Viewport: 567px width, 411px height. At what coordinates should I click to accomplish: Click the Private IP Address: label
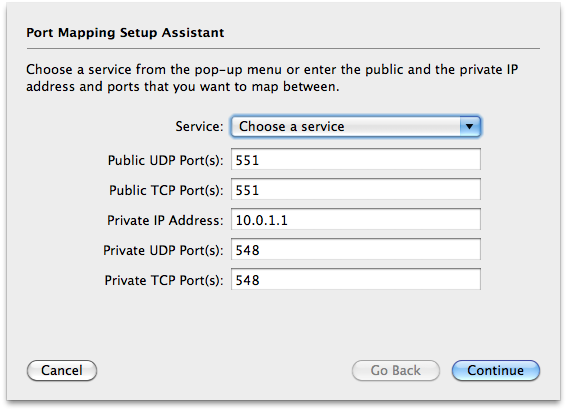(x=165, y=220)
